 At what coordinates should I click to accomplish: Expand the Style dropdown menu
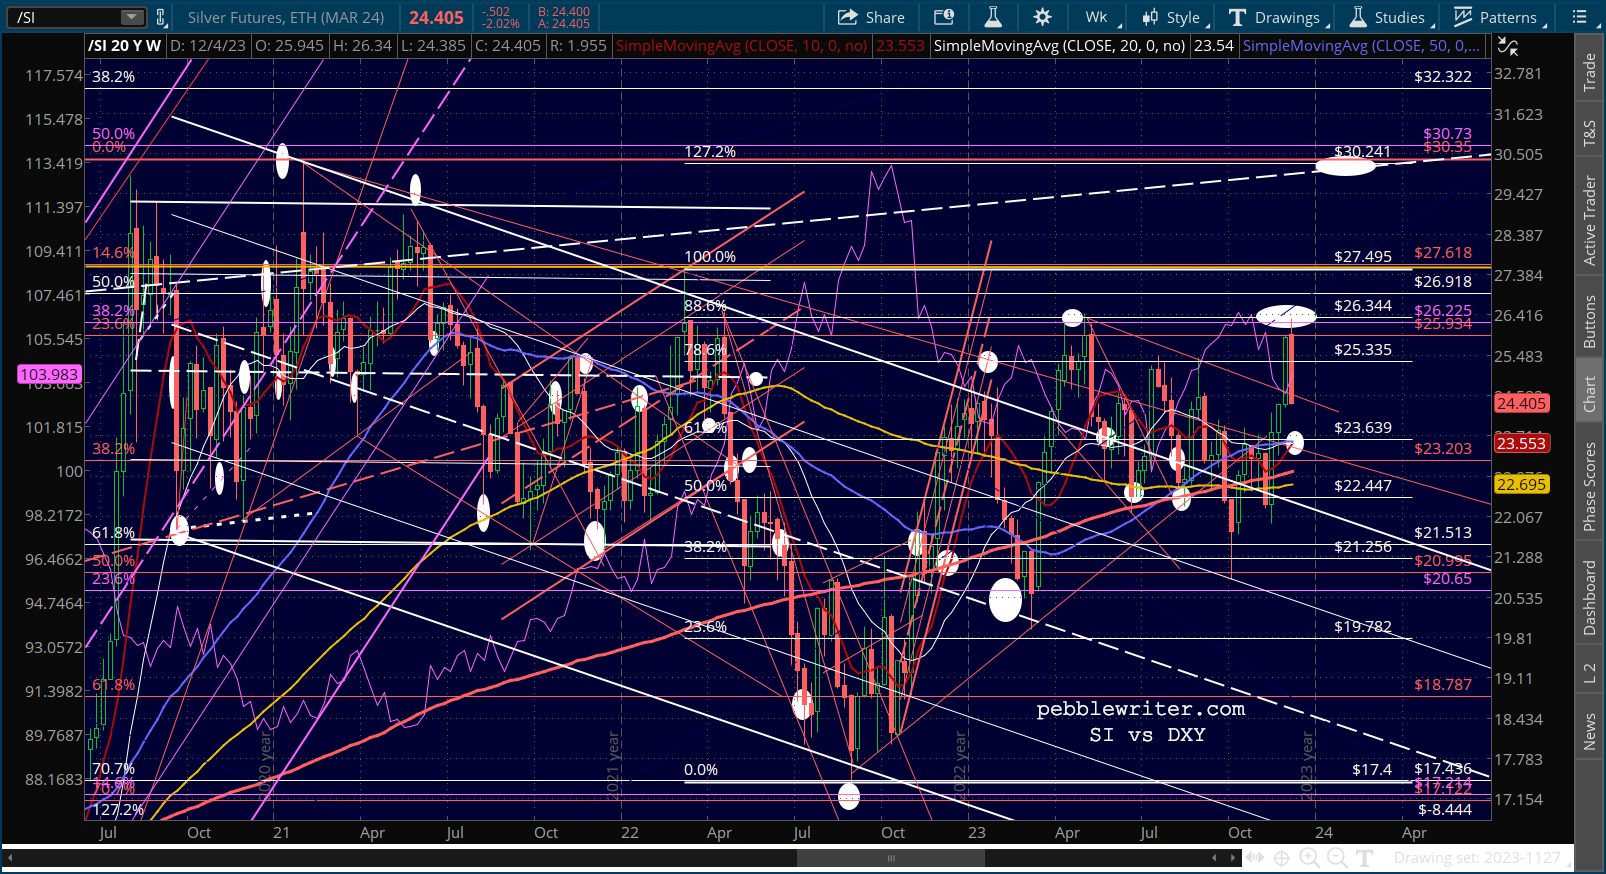click(x=1174, y=17)
